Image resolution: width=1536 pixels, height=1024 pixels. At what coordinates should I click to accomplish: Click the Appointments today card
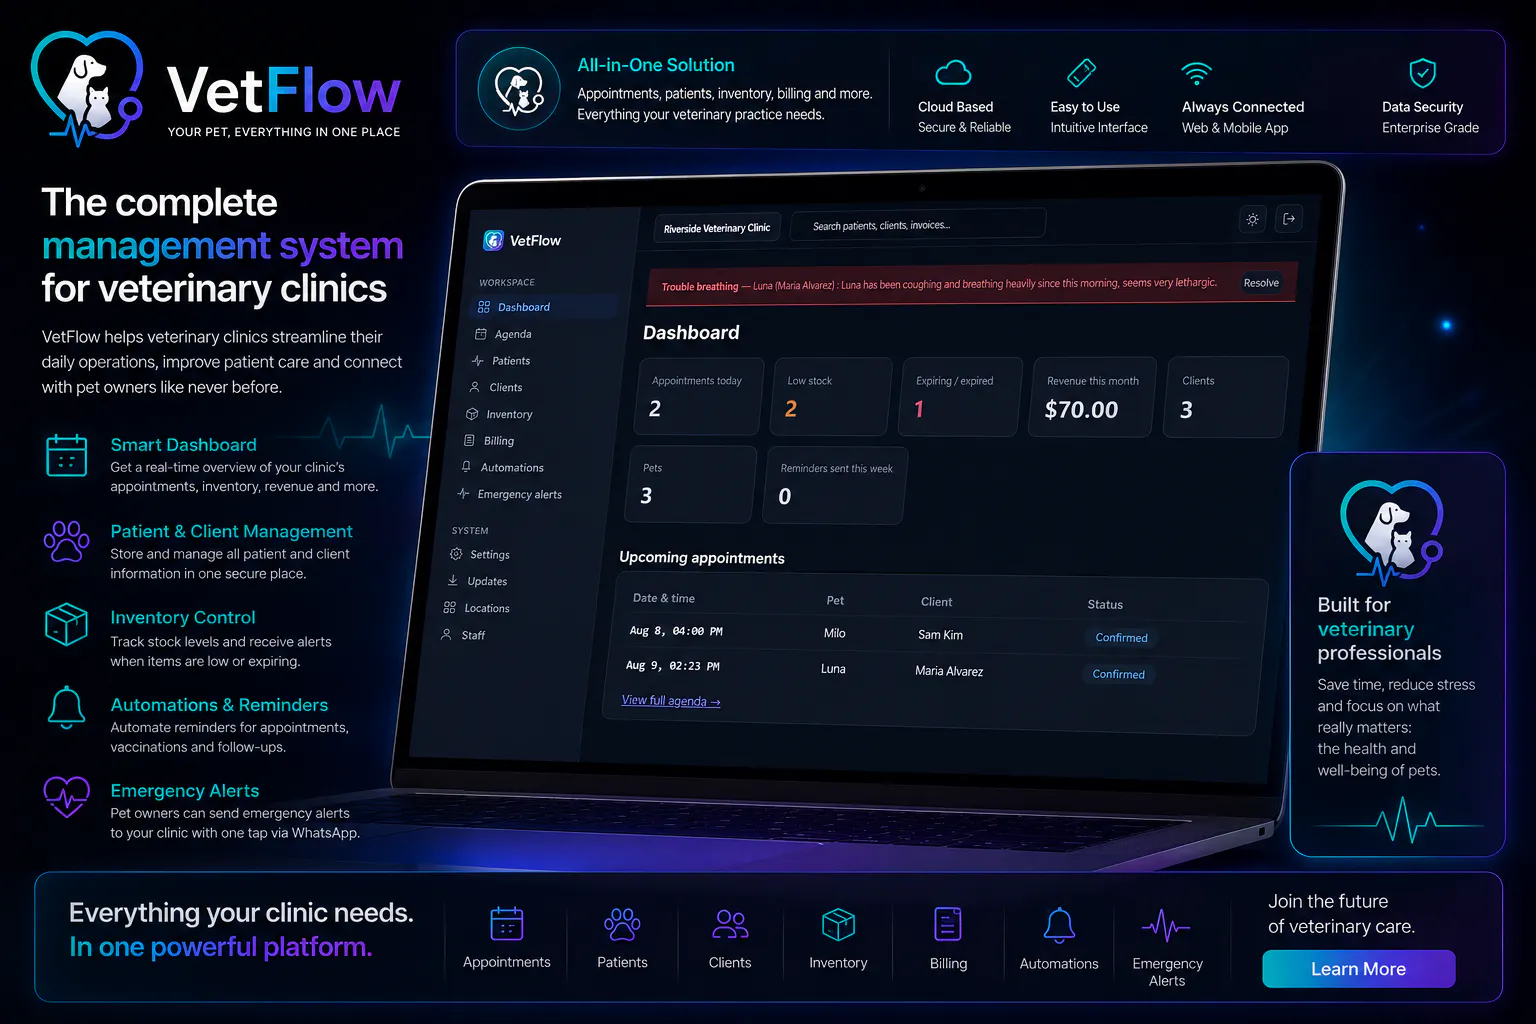click(699, 396)
